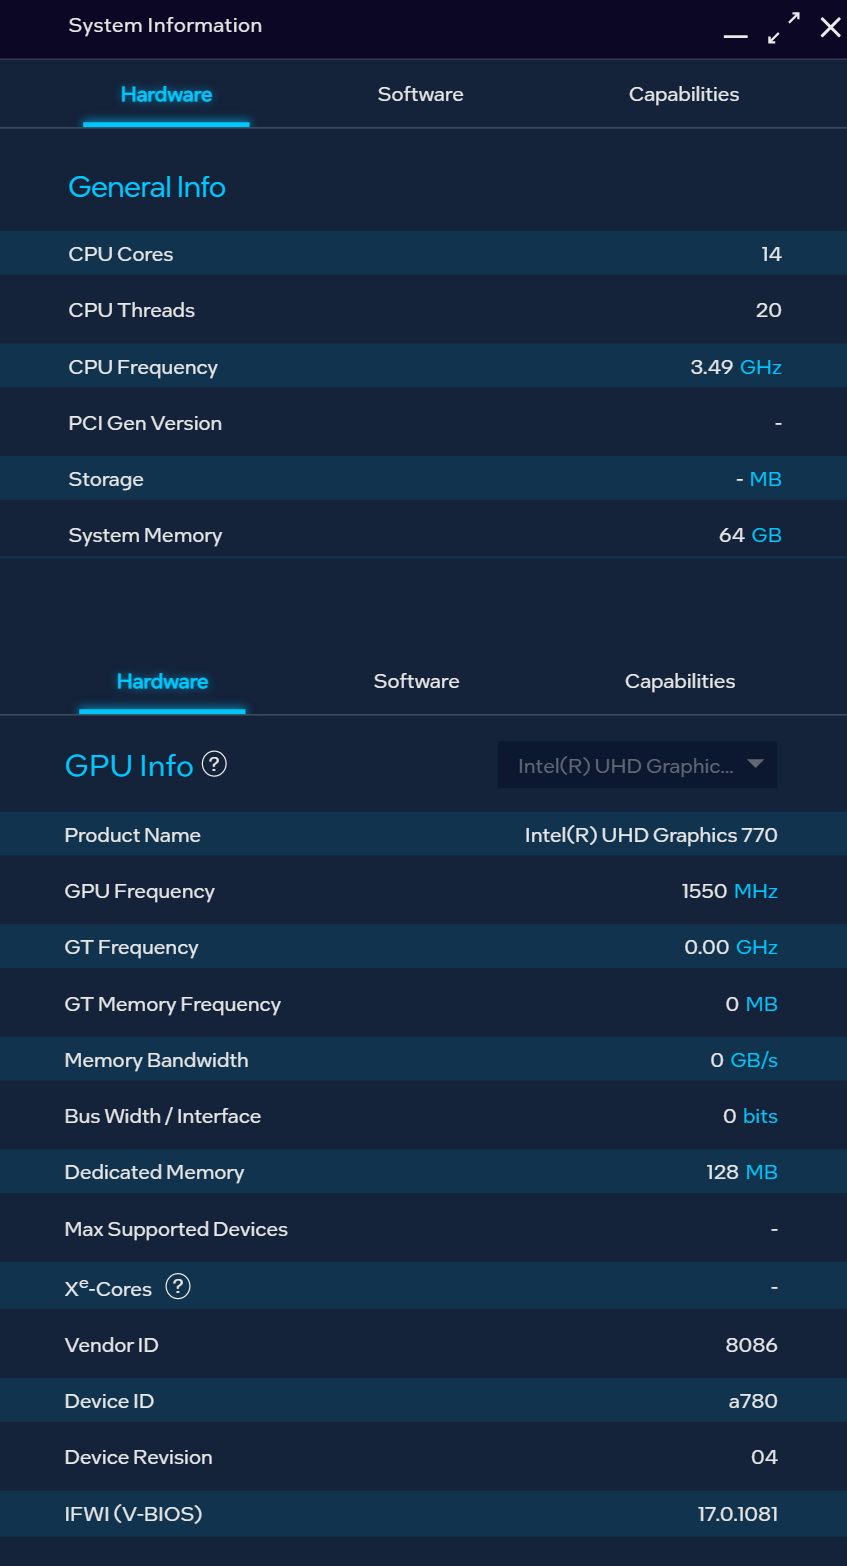847x1566 pixels.
Task: Open the Intel UHD Graphics GPU dropdown
Action: click(637, 765)
